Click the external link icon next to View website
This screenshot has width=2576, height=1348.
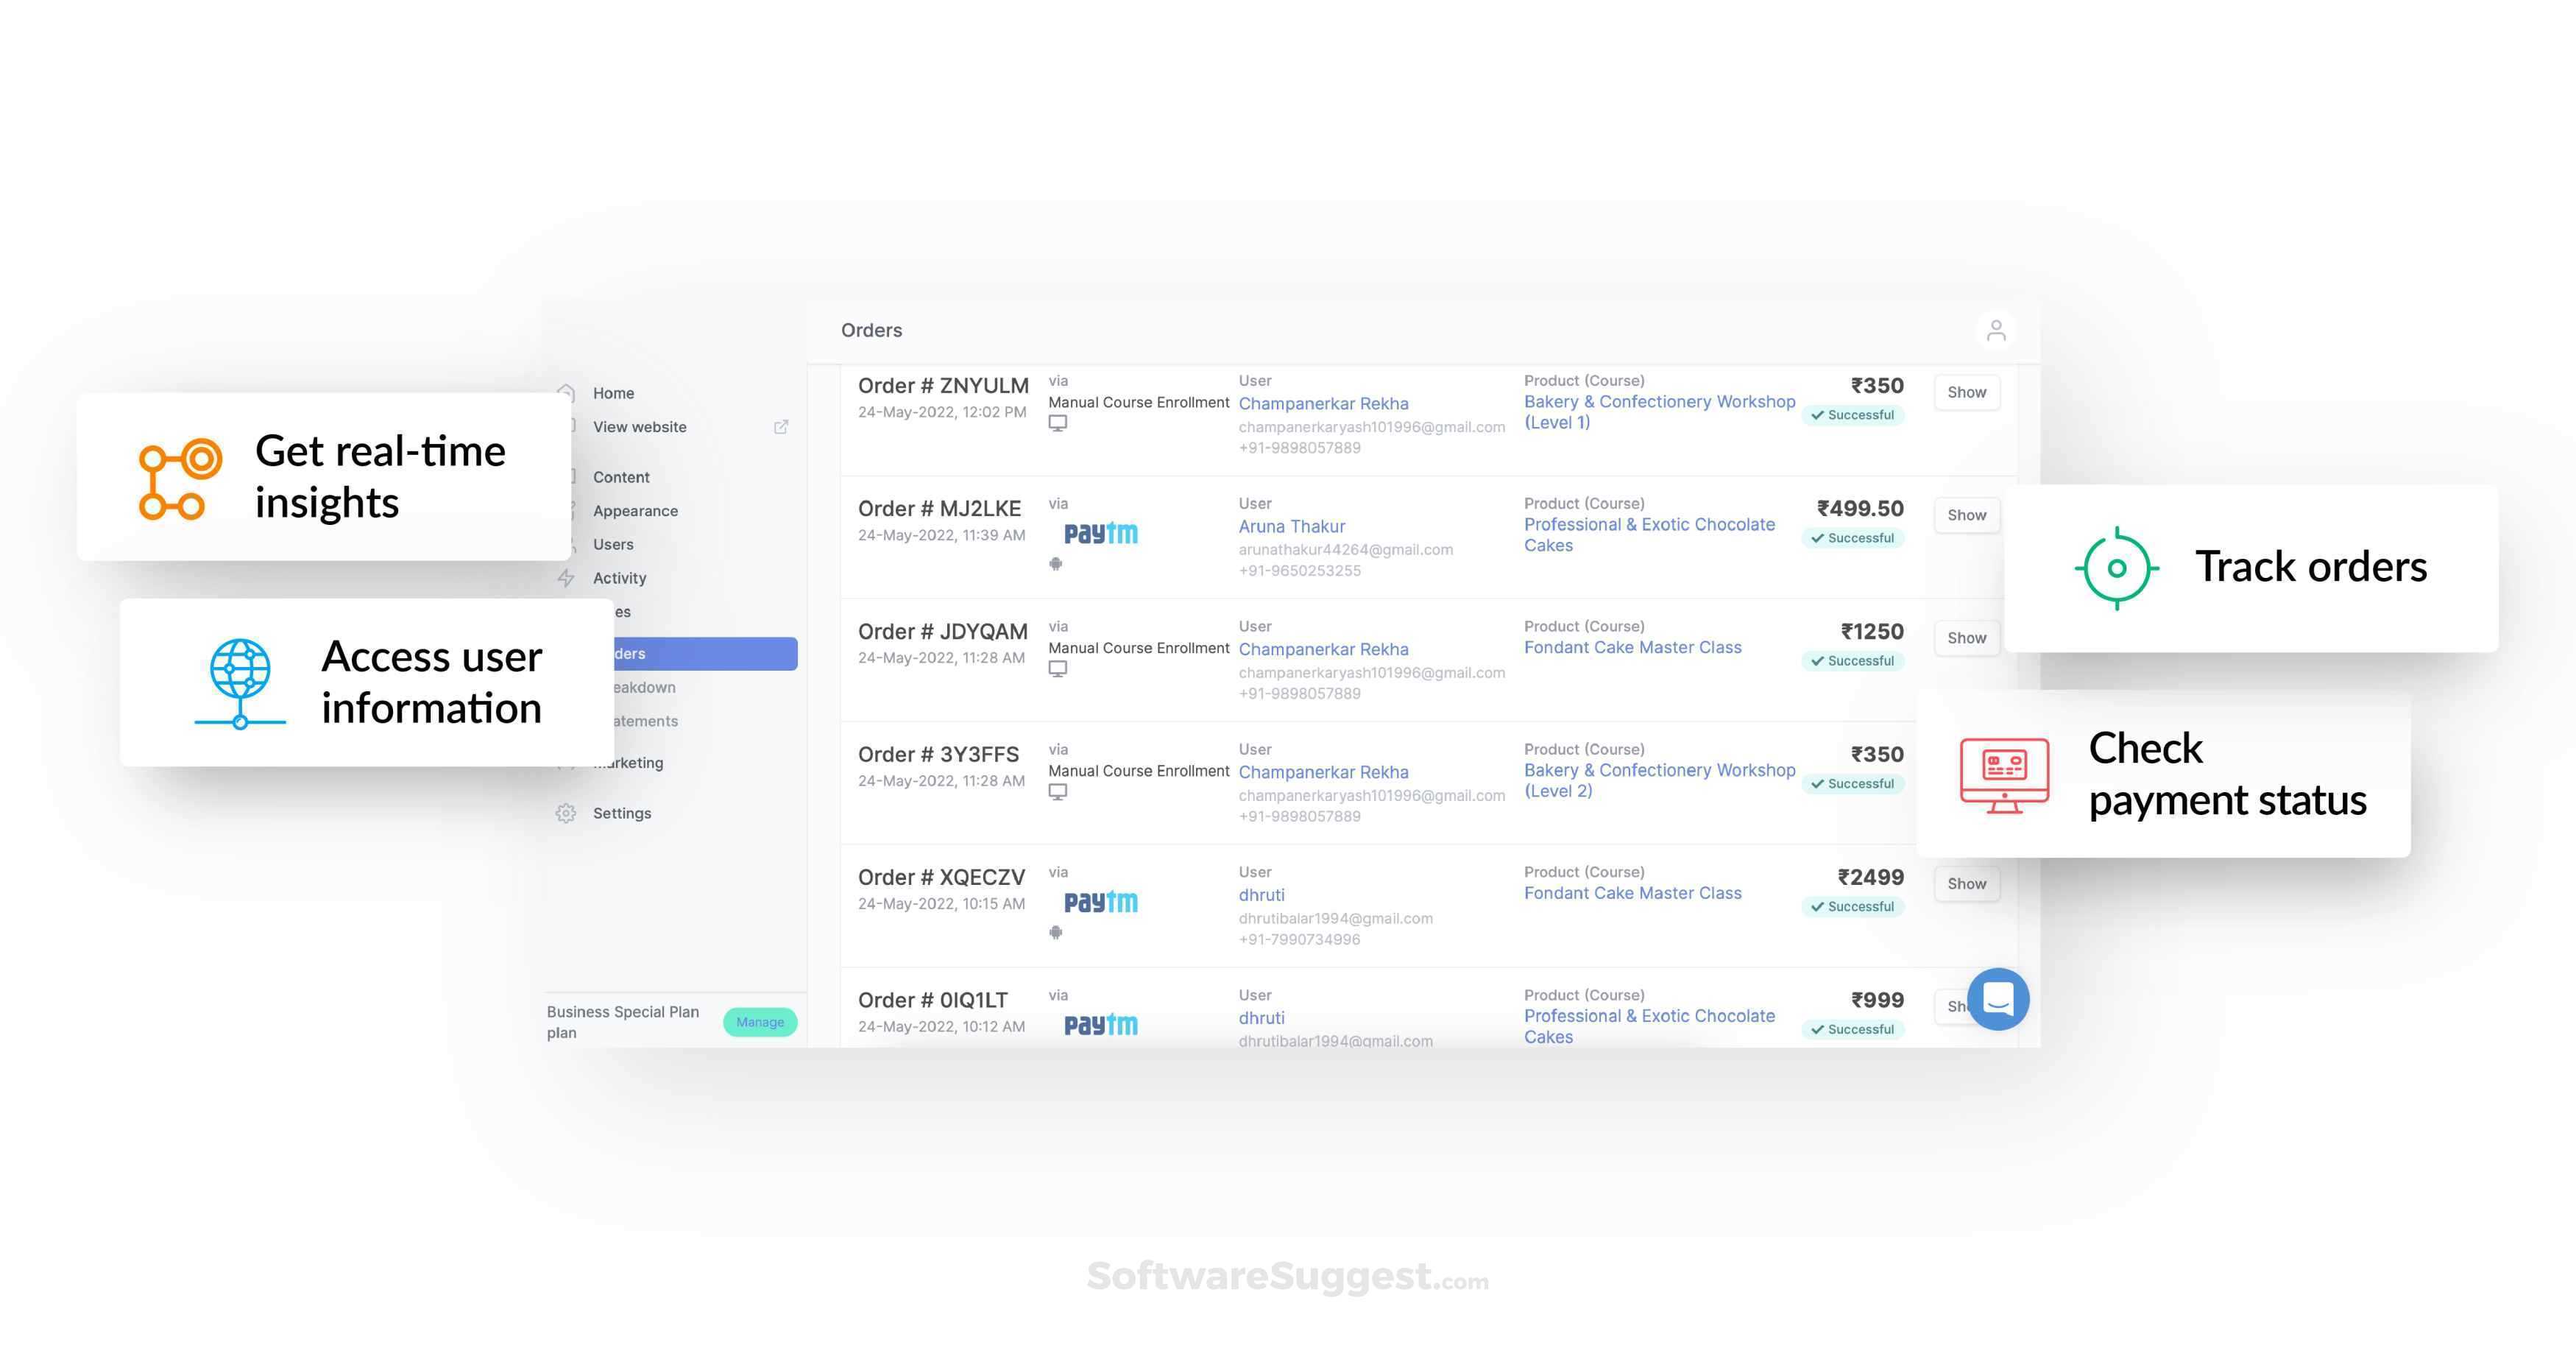(x=781, y=426)
